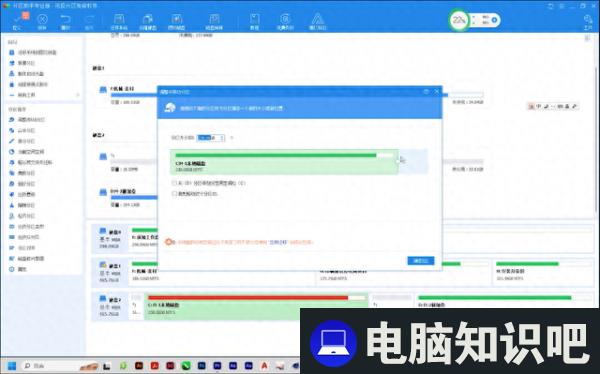Expand the All Tools sidebar row arrow
600x374 pixels.
tap(78, 95)
